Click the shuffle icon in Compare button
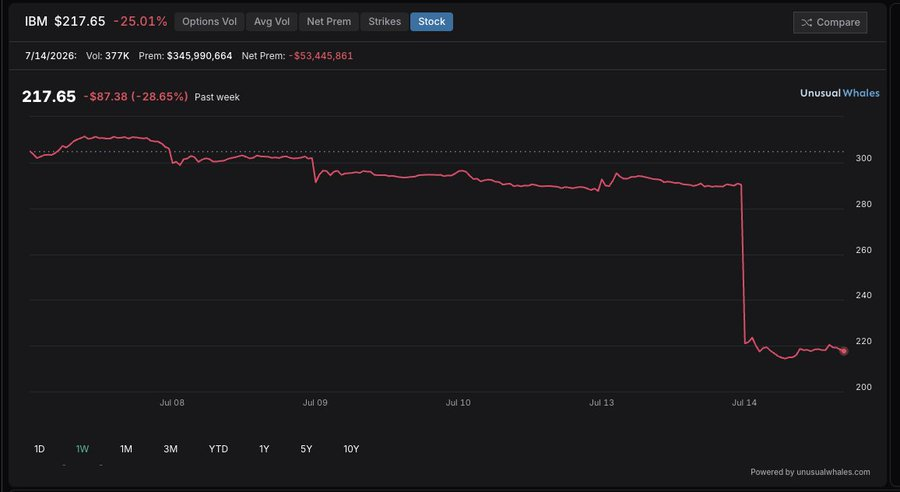The width and height of the screenshot is (900, 492). pos(806,22)
